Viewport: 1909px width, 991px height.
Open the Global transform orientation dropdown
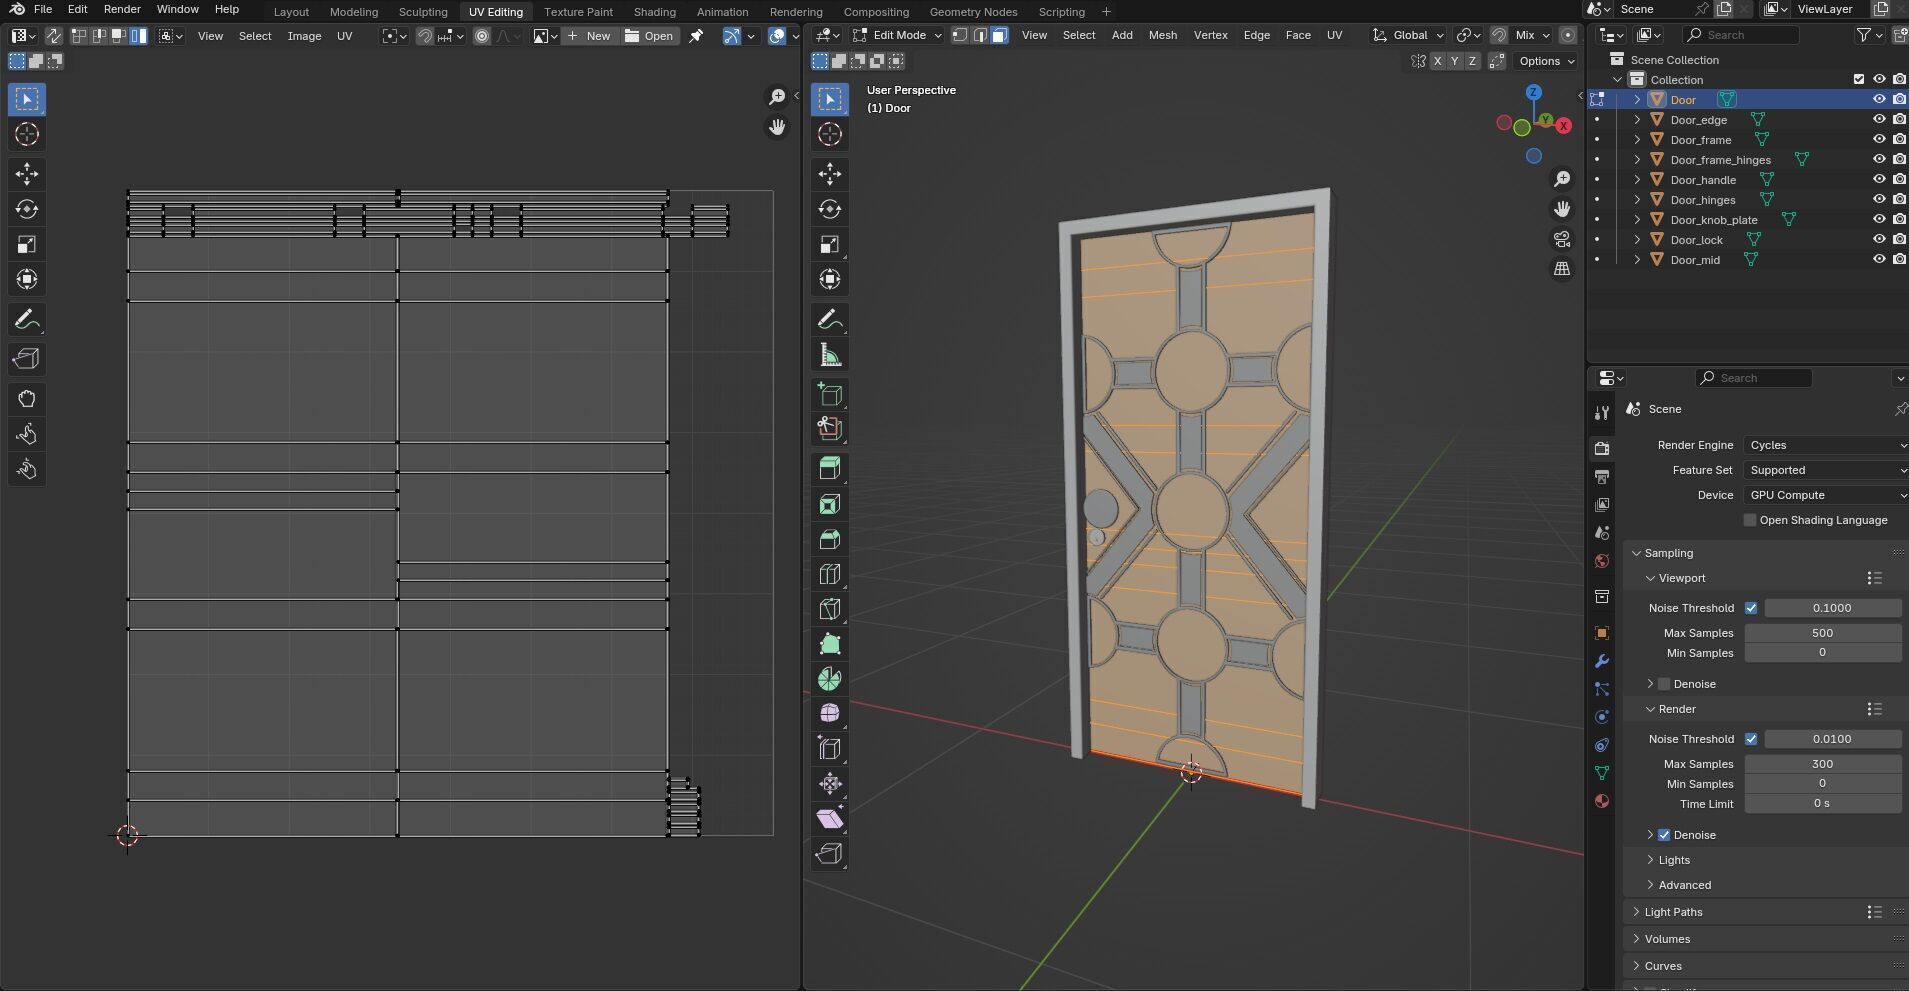pyautogui.click(x=1408, y=35)
